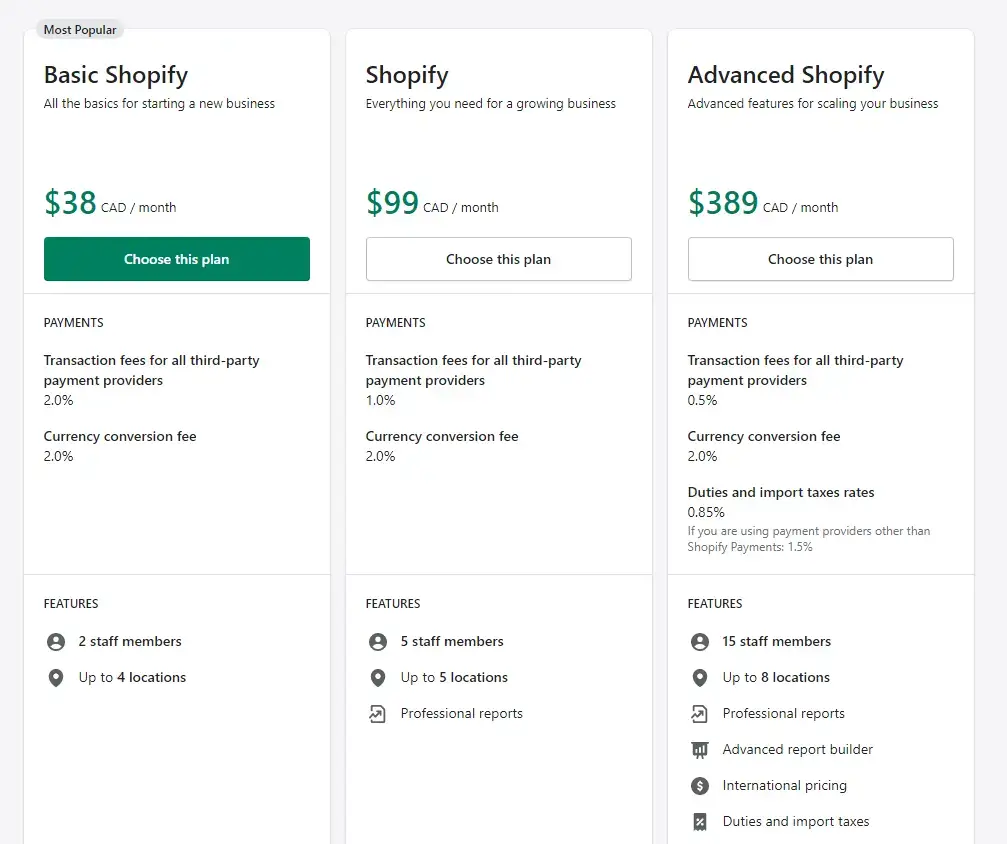Image resolution: width=1007 pixels, height=844 pixels.
Task: Click the International pricing dollar icon
Action: tap(699, 786)
